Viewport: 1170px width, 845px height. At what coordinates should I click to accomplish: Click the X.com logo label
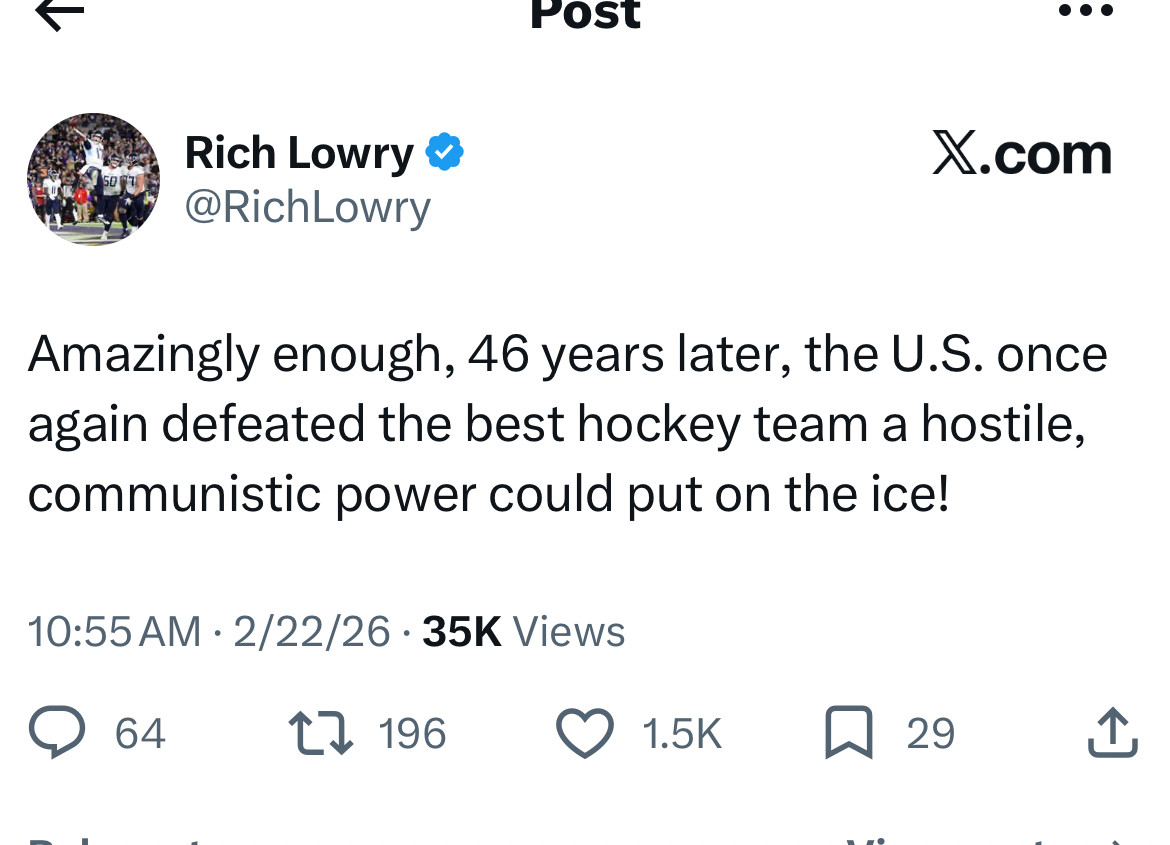pos(1021,155)
